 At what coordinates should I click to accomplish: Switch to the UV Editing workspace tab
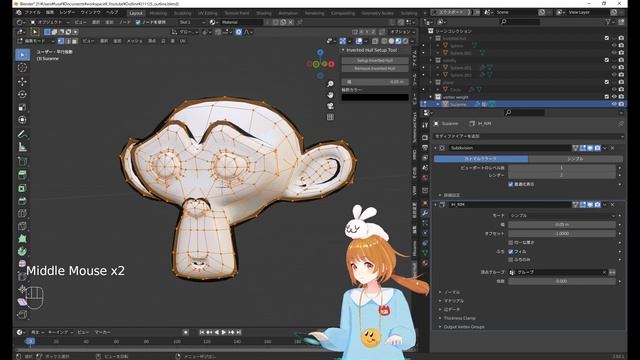point(208,13)
